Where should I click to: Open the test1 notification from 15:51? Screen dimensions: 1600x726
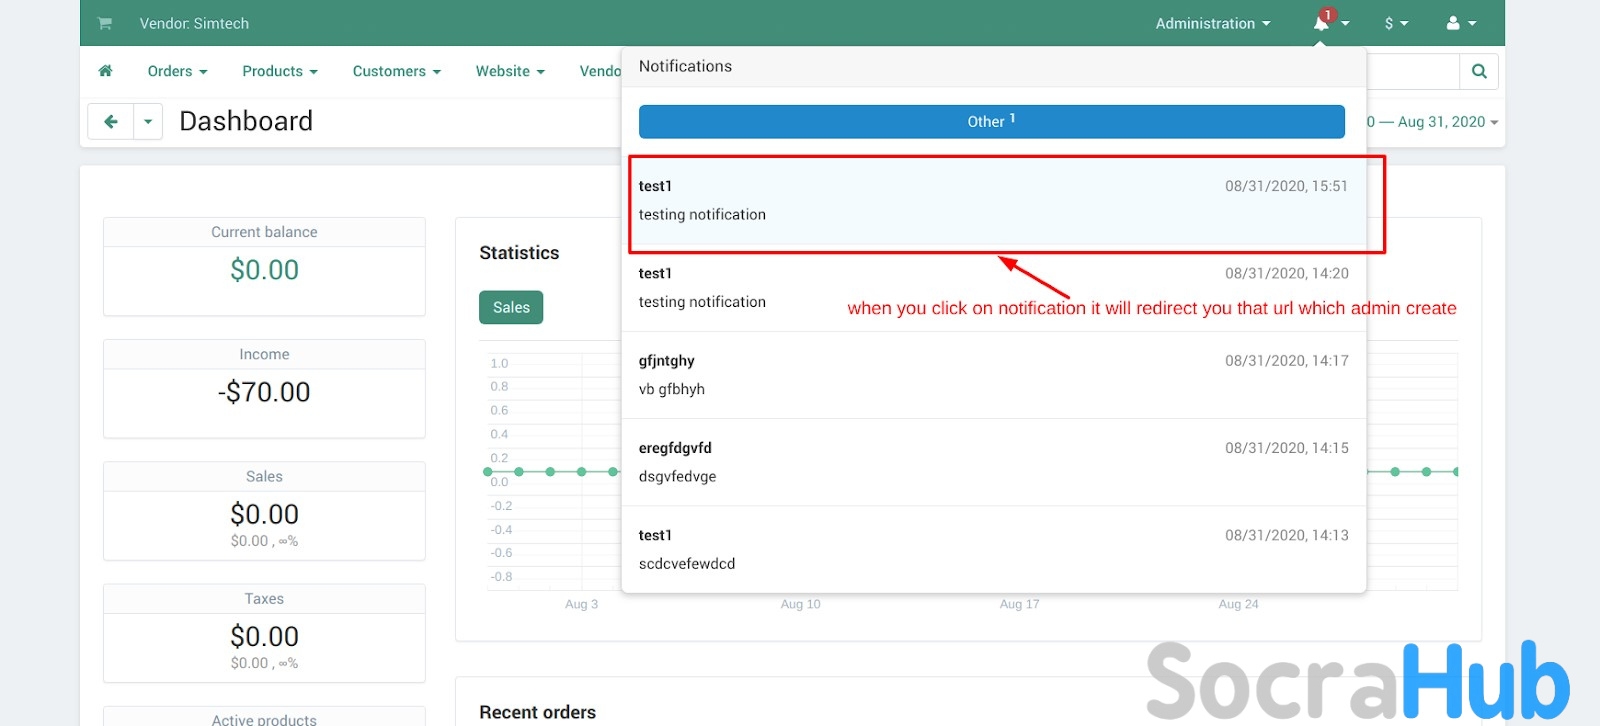click(x=993, y=201)
